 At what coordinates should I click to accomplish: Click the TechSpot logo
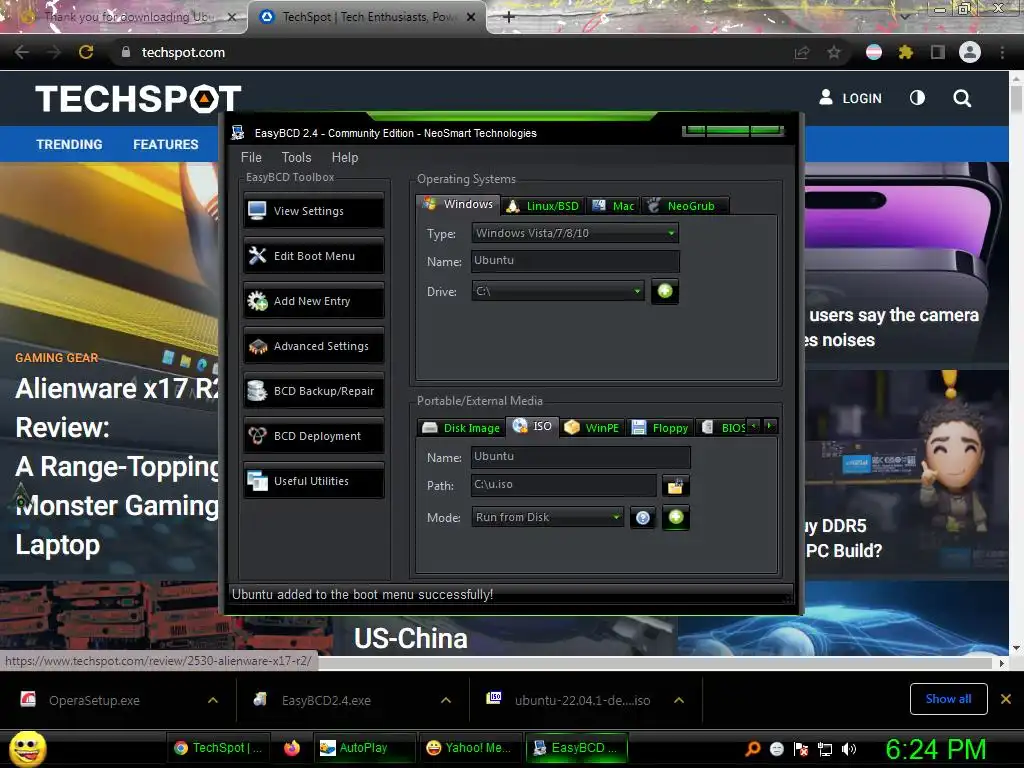(x=138, y=99)
